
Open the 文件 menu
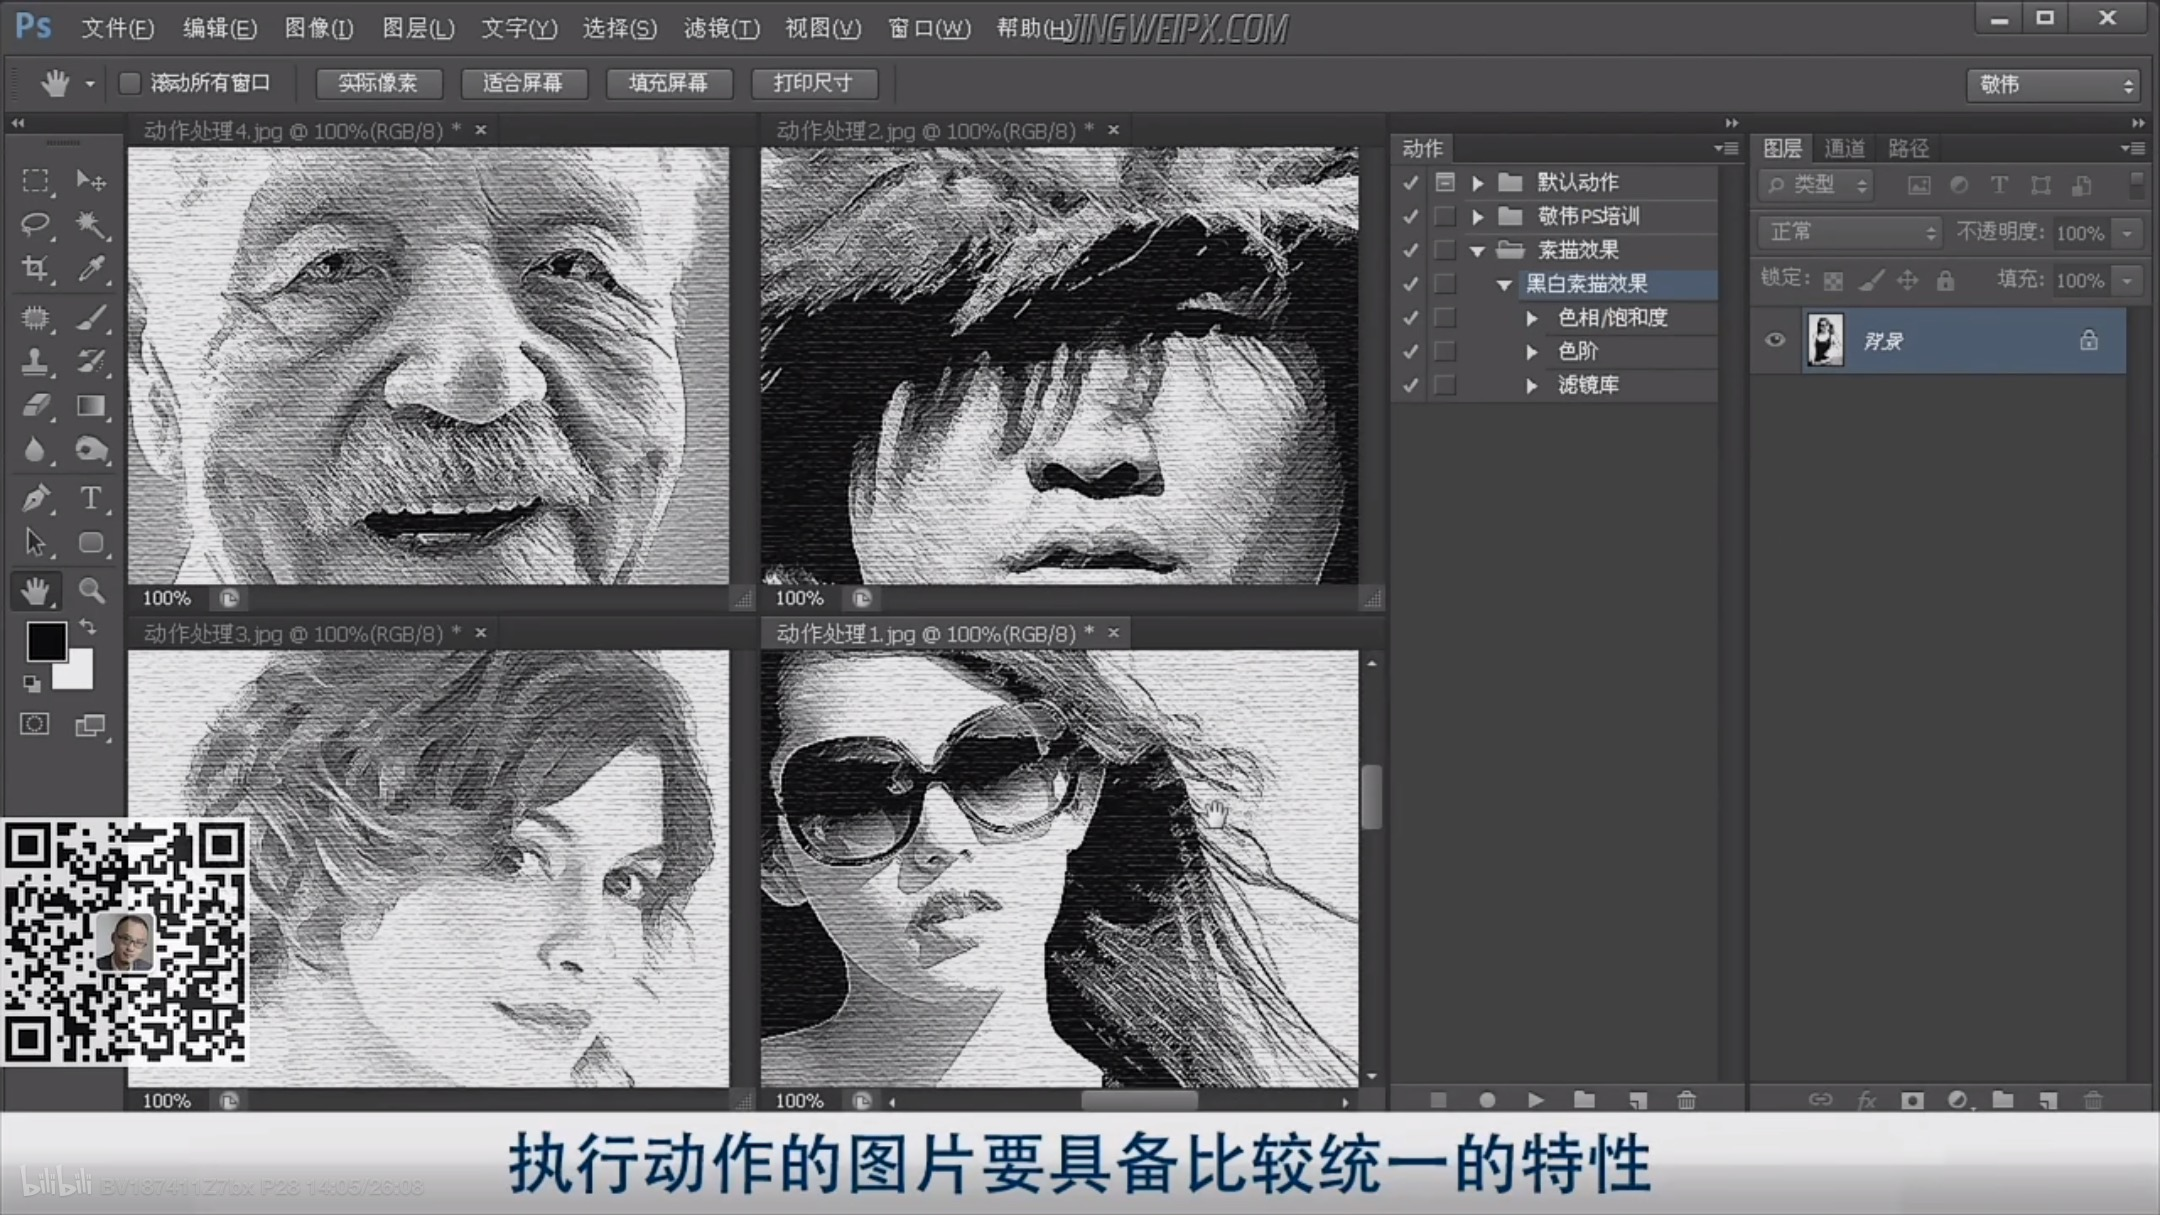tap(117, 28)
